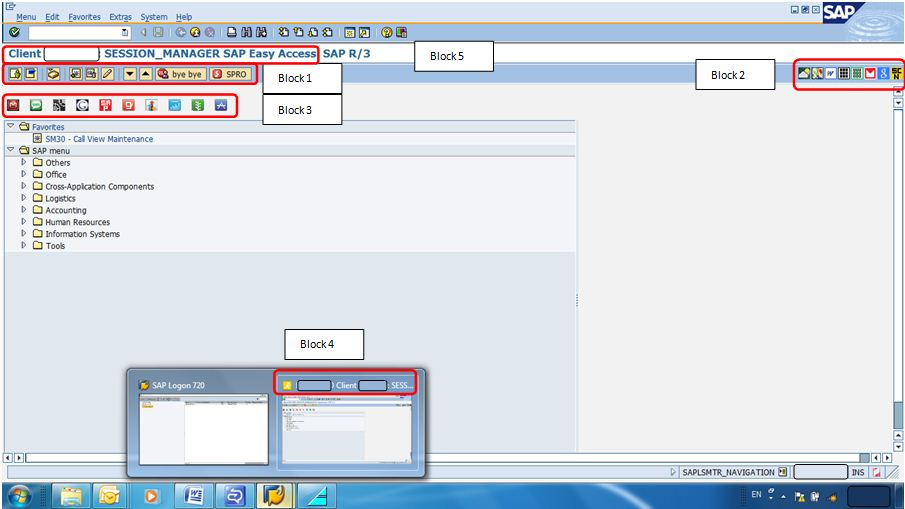The width and height of the screenshot is (905, 509).
Task: Click the Customize Local Layout icon
Action: pyautogui.click(x=401, y=32)
